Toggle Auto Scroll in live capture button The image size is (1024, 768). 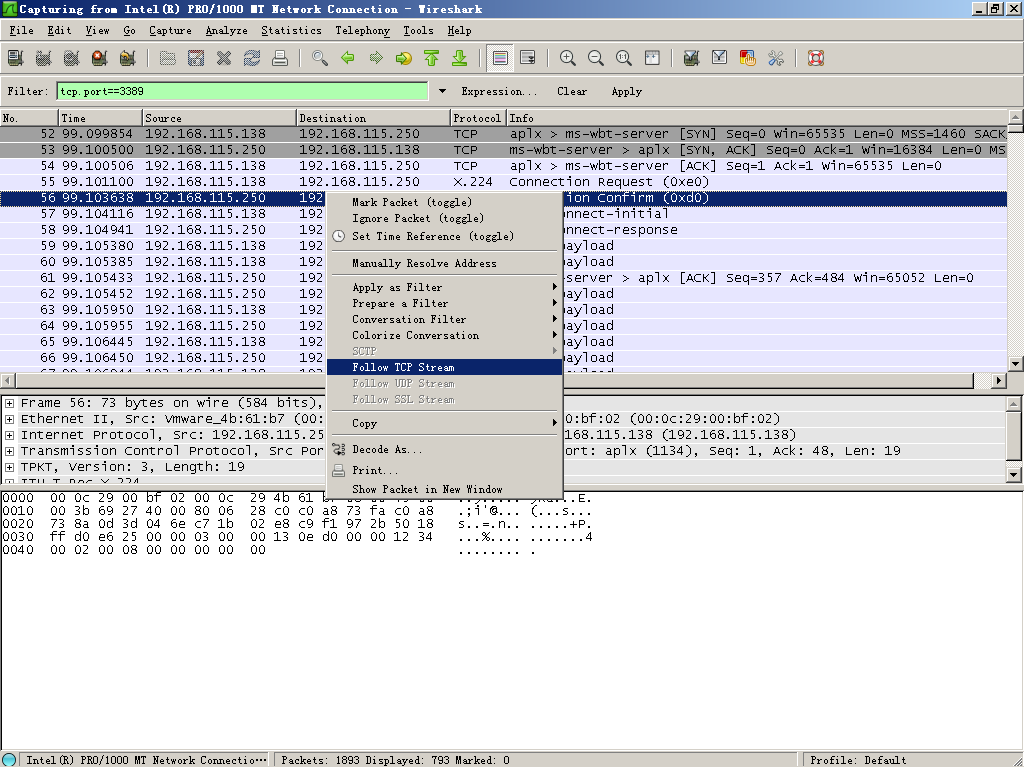pos(528,58)
